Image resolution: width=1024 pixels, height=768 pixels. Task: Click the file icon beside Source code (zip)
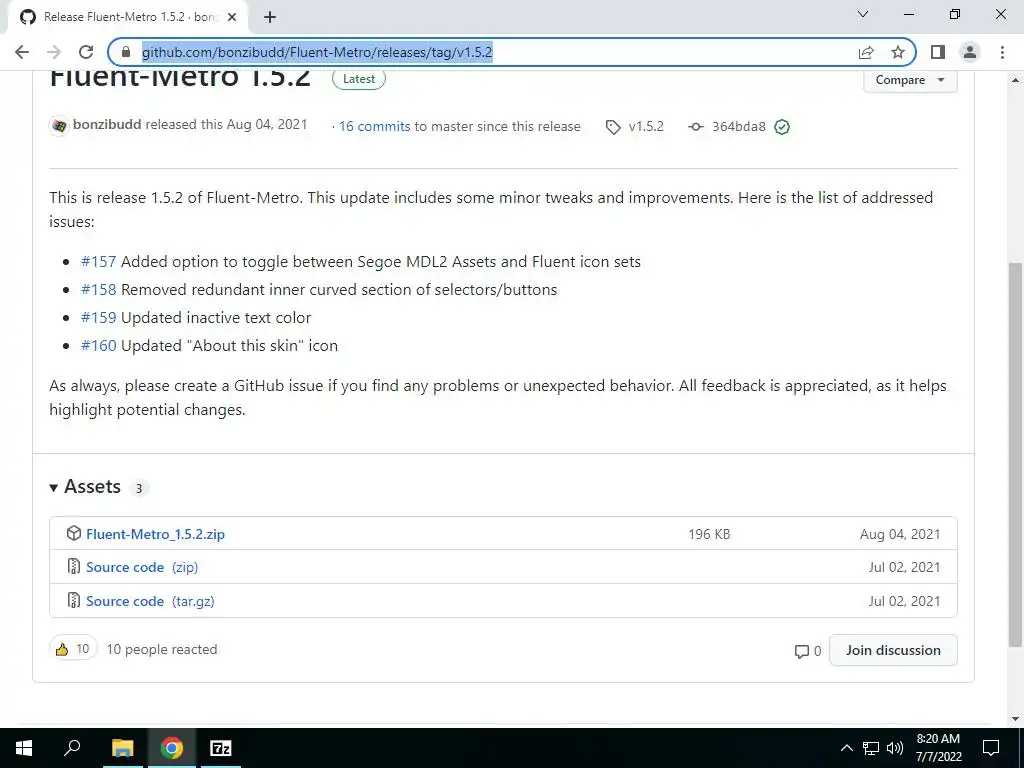coord(74,566)
